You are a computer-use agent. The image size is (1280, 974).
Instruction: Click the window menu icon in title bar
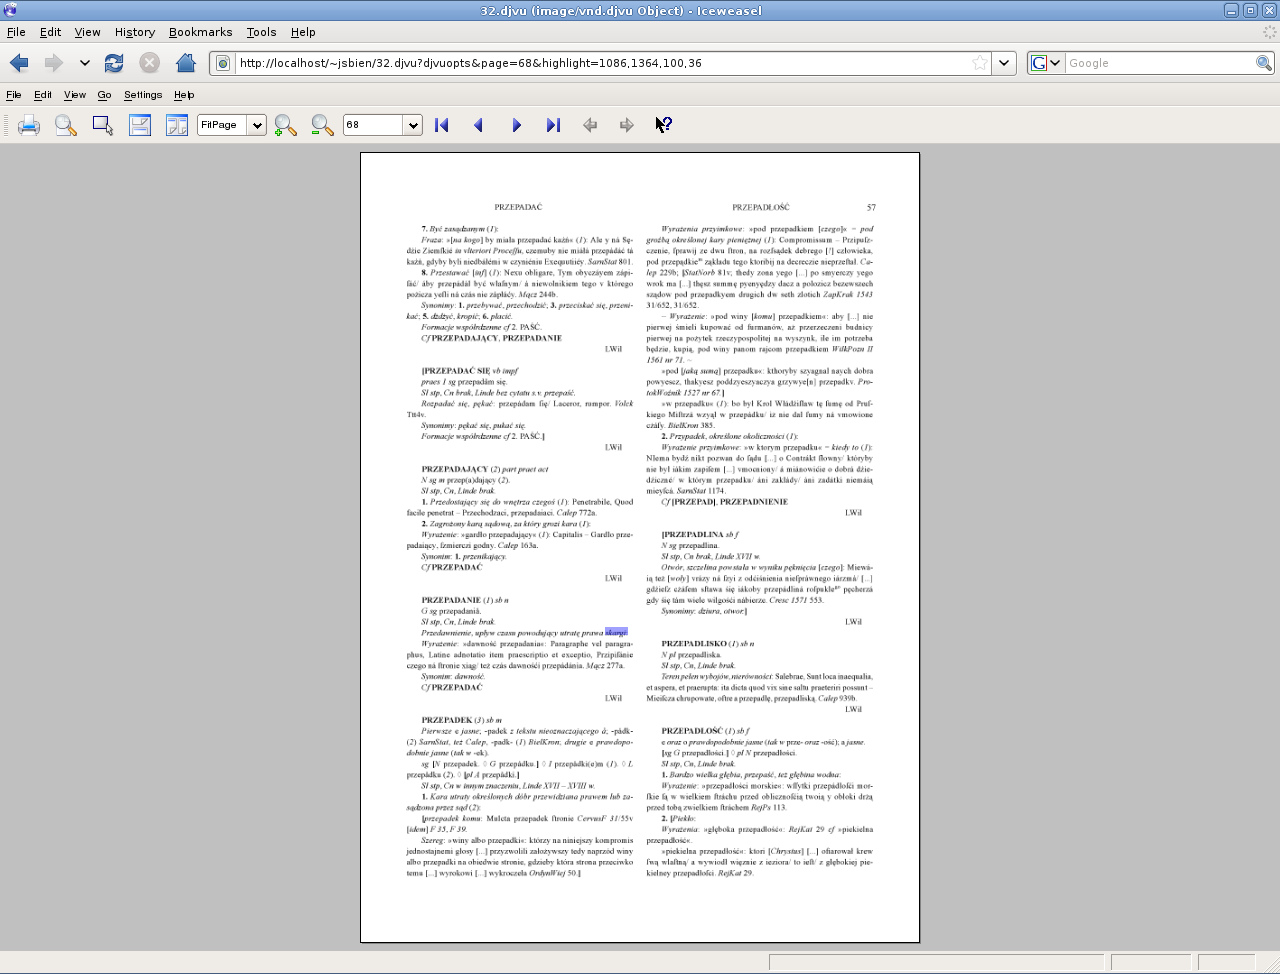point(10,10)
